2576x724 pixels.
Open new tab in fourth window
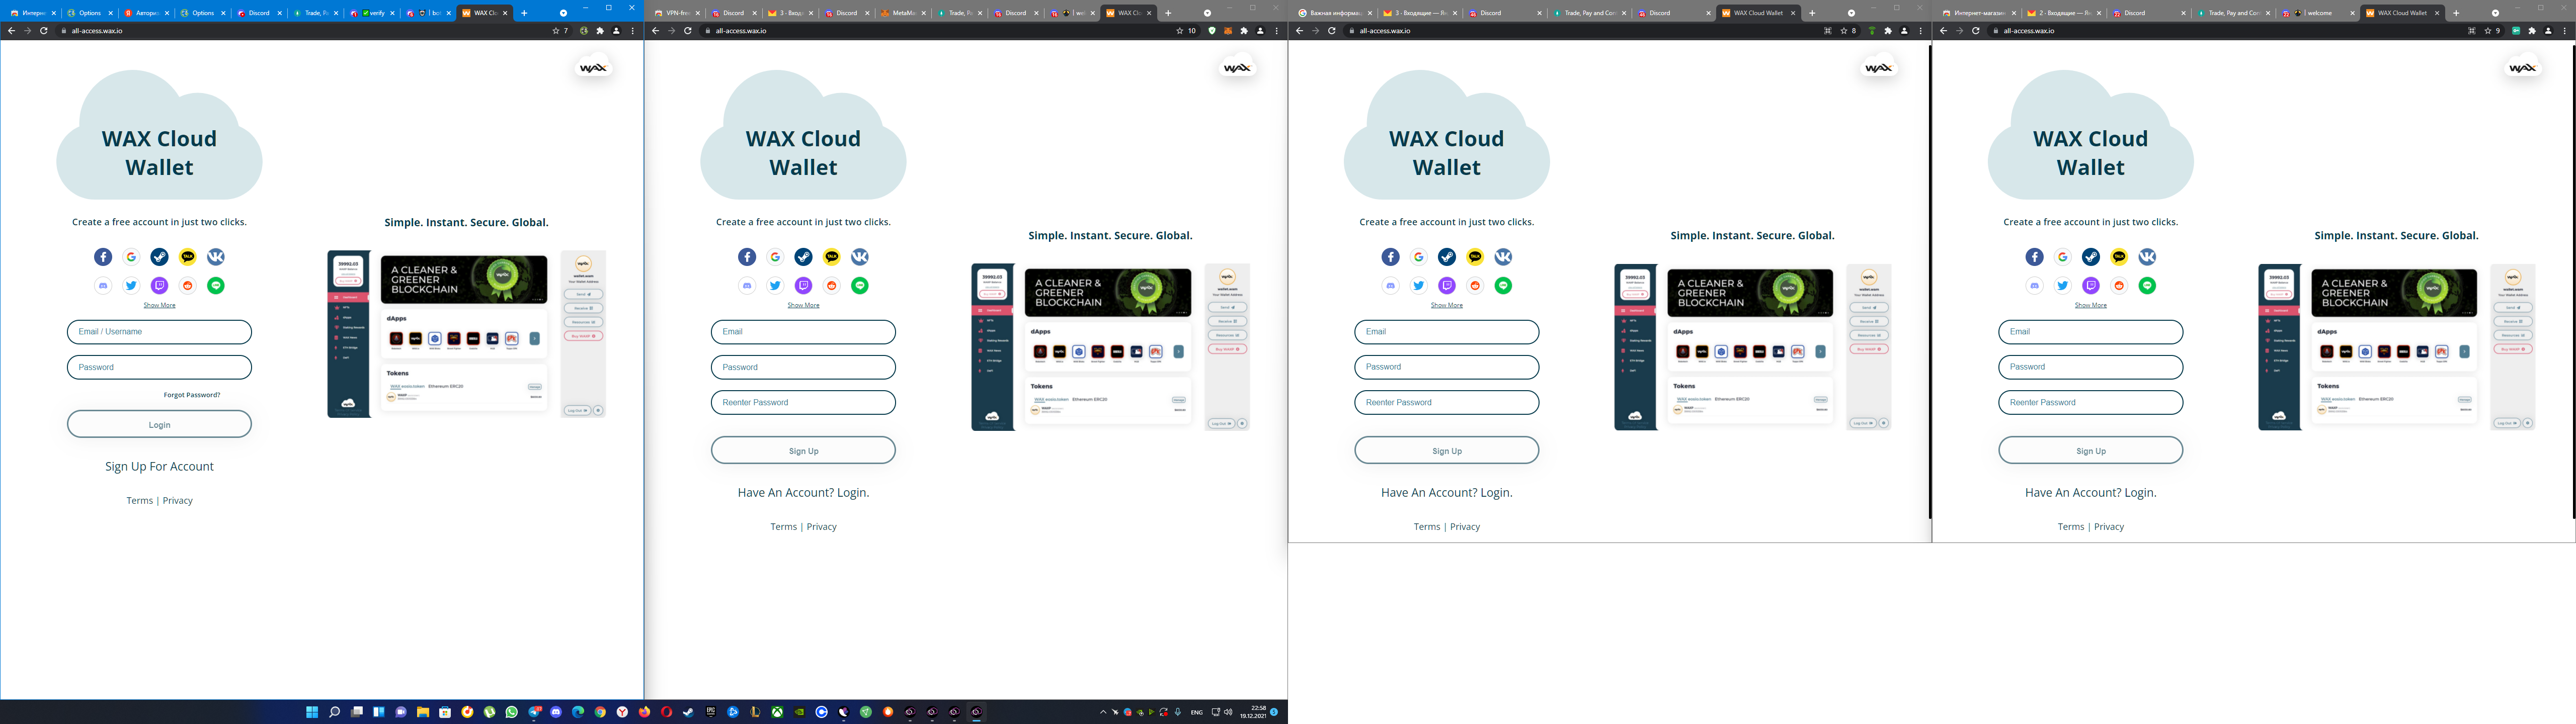pos(2456,13)
